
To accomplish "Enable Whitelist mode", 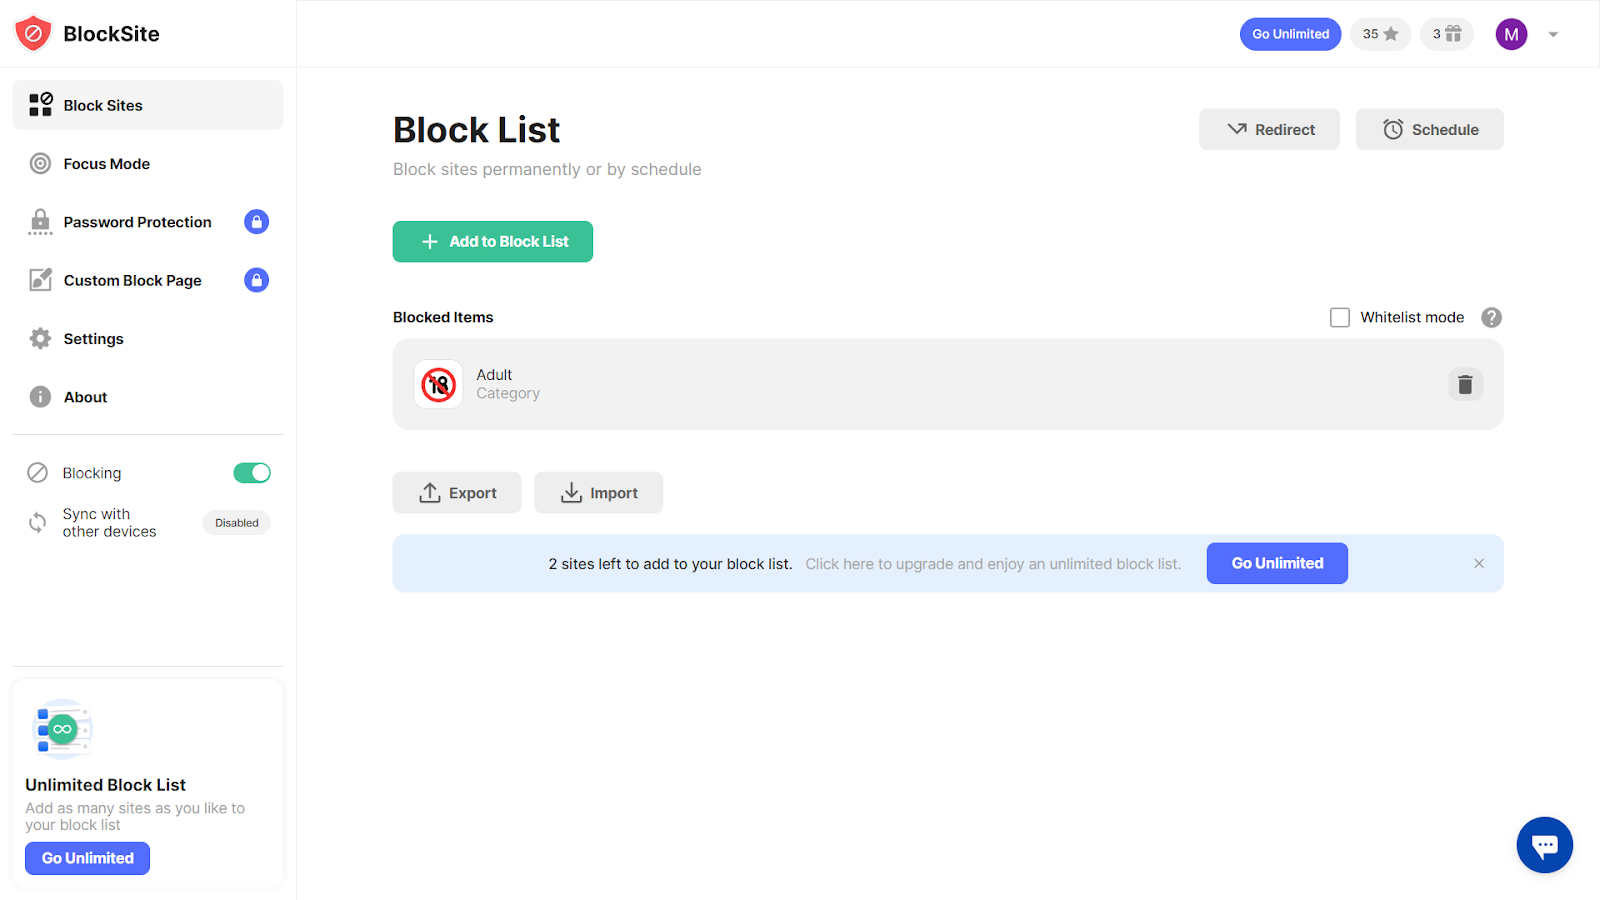I will tap(1340, 317).
